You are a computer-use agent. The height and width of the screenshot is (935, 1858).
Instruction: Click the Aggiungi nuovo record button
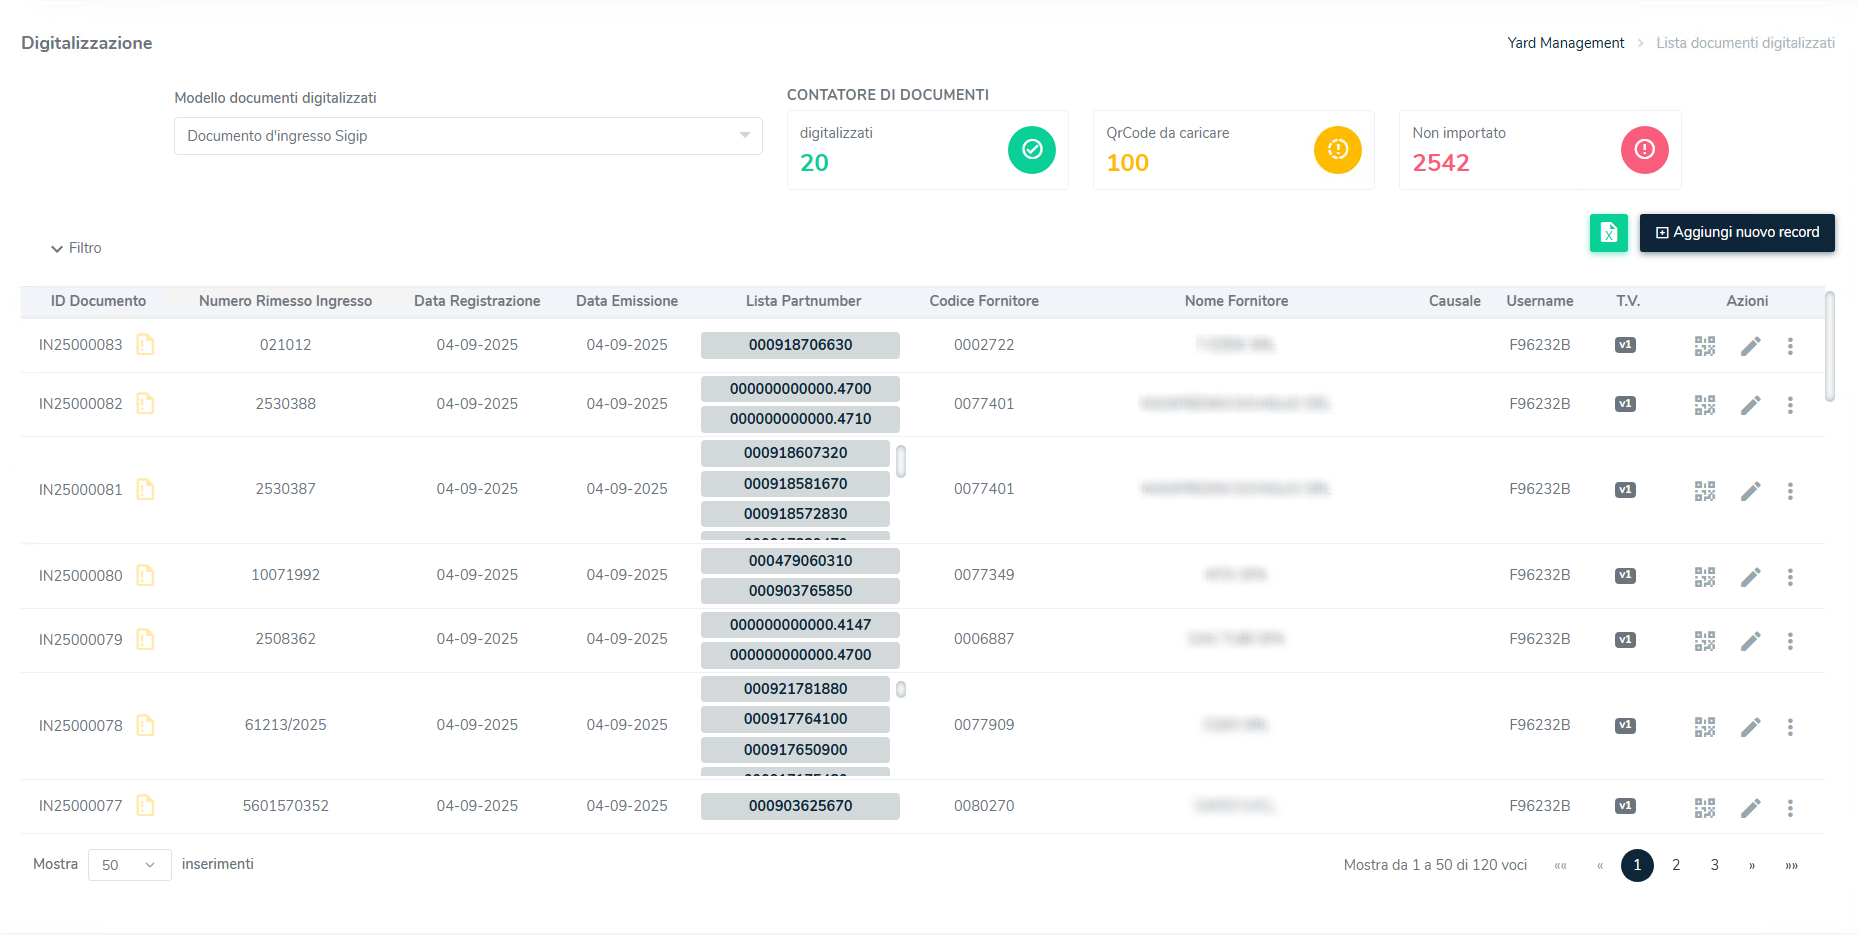click(1736, 233)
